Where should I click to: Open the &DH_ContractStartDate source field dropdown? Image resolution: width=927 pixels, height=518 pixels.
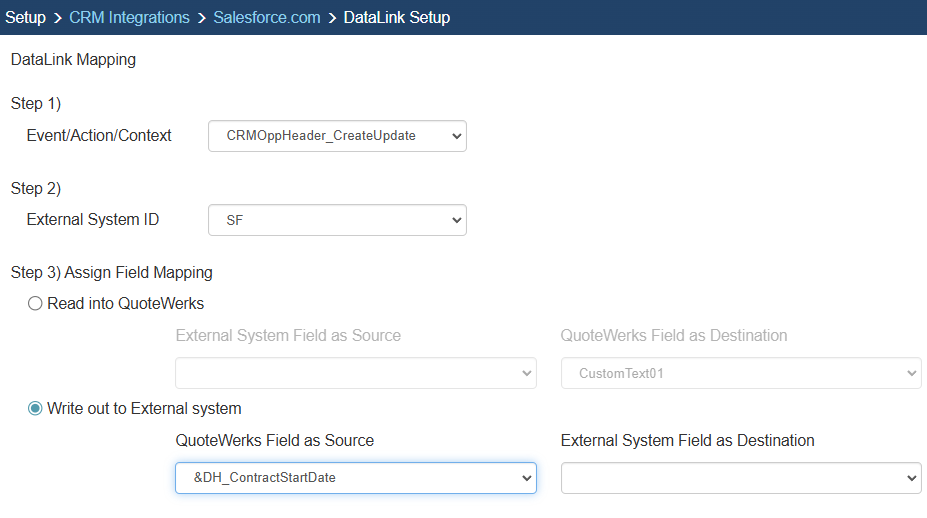pos(355,478)
